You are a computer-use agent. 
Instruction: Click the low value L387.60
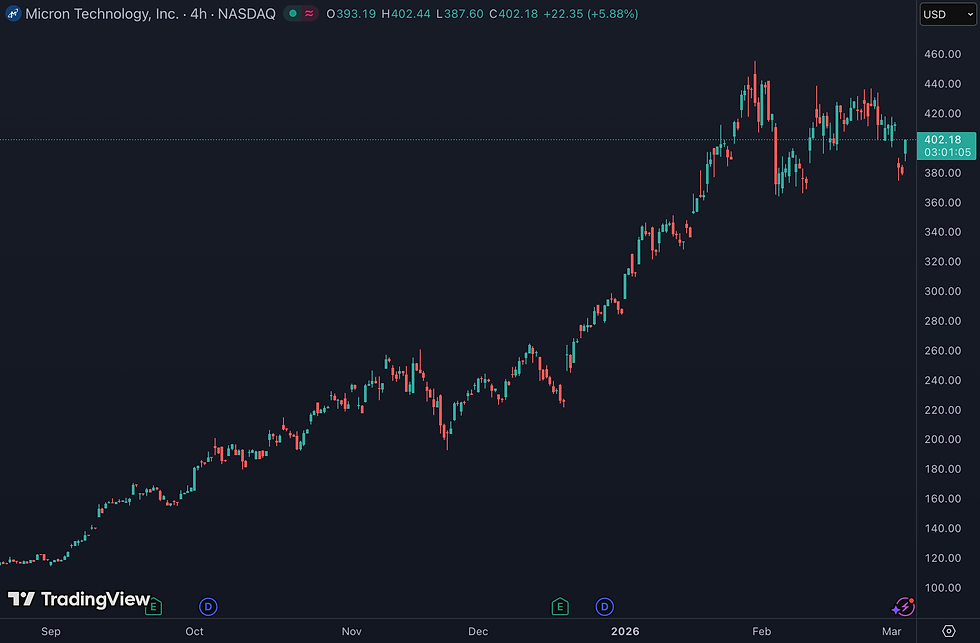coord(460,14)
